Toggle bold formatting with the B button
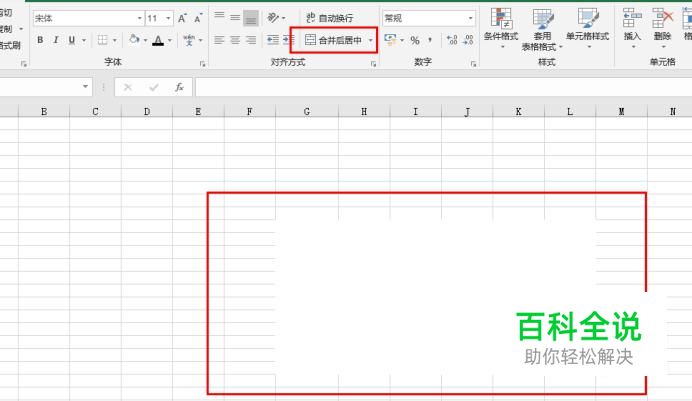The height and width of the screenshot is (401, 692). pyautogui.click(x=40, y=40)
